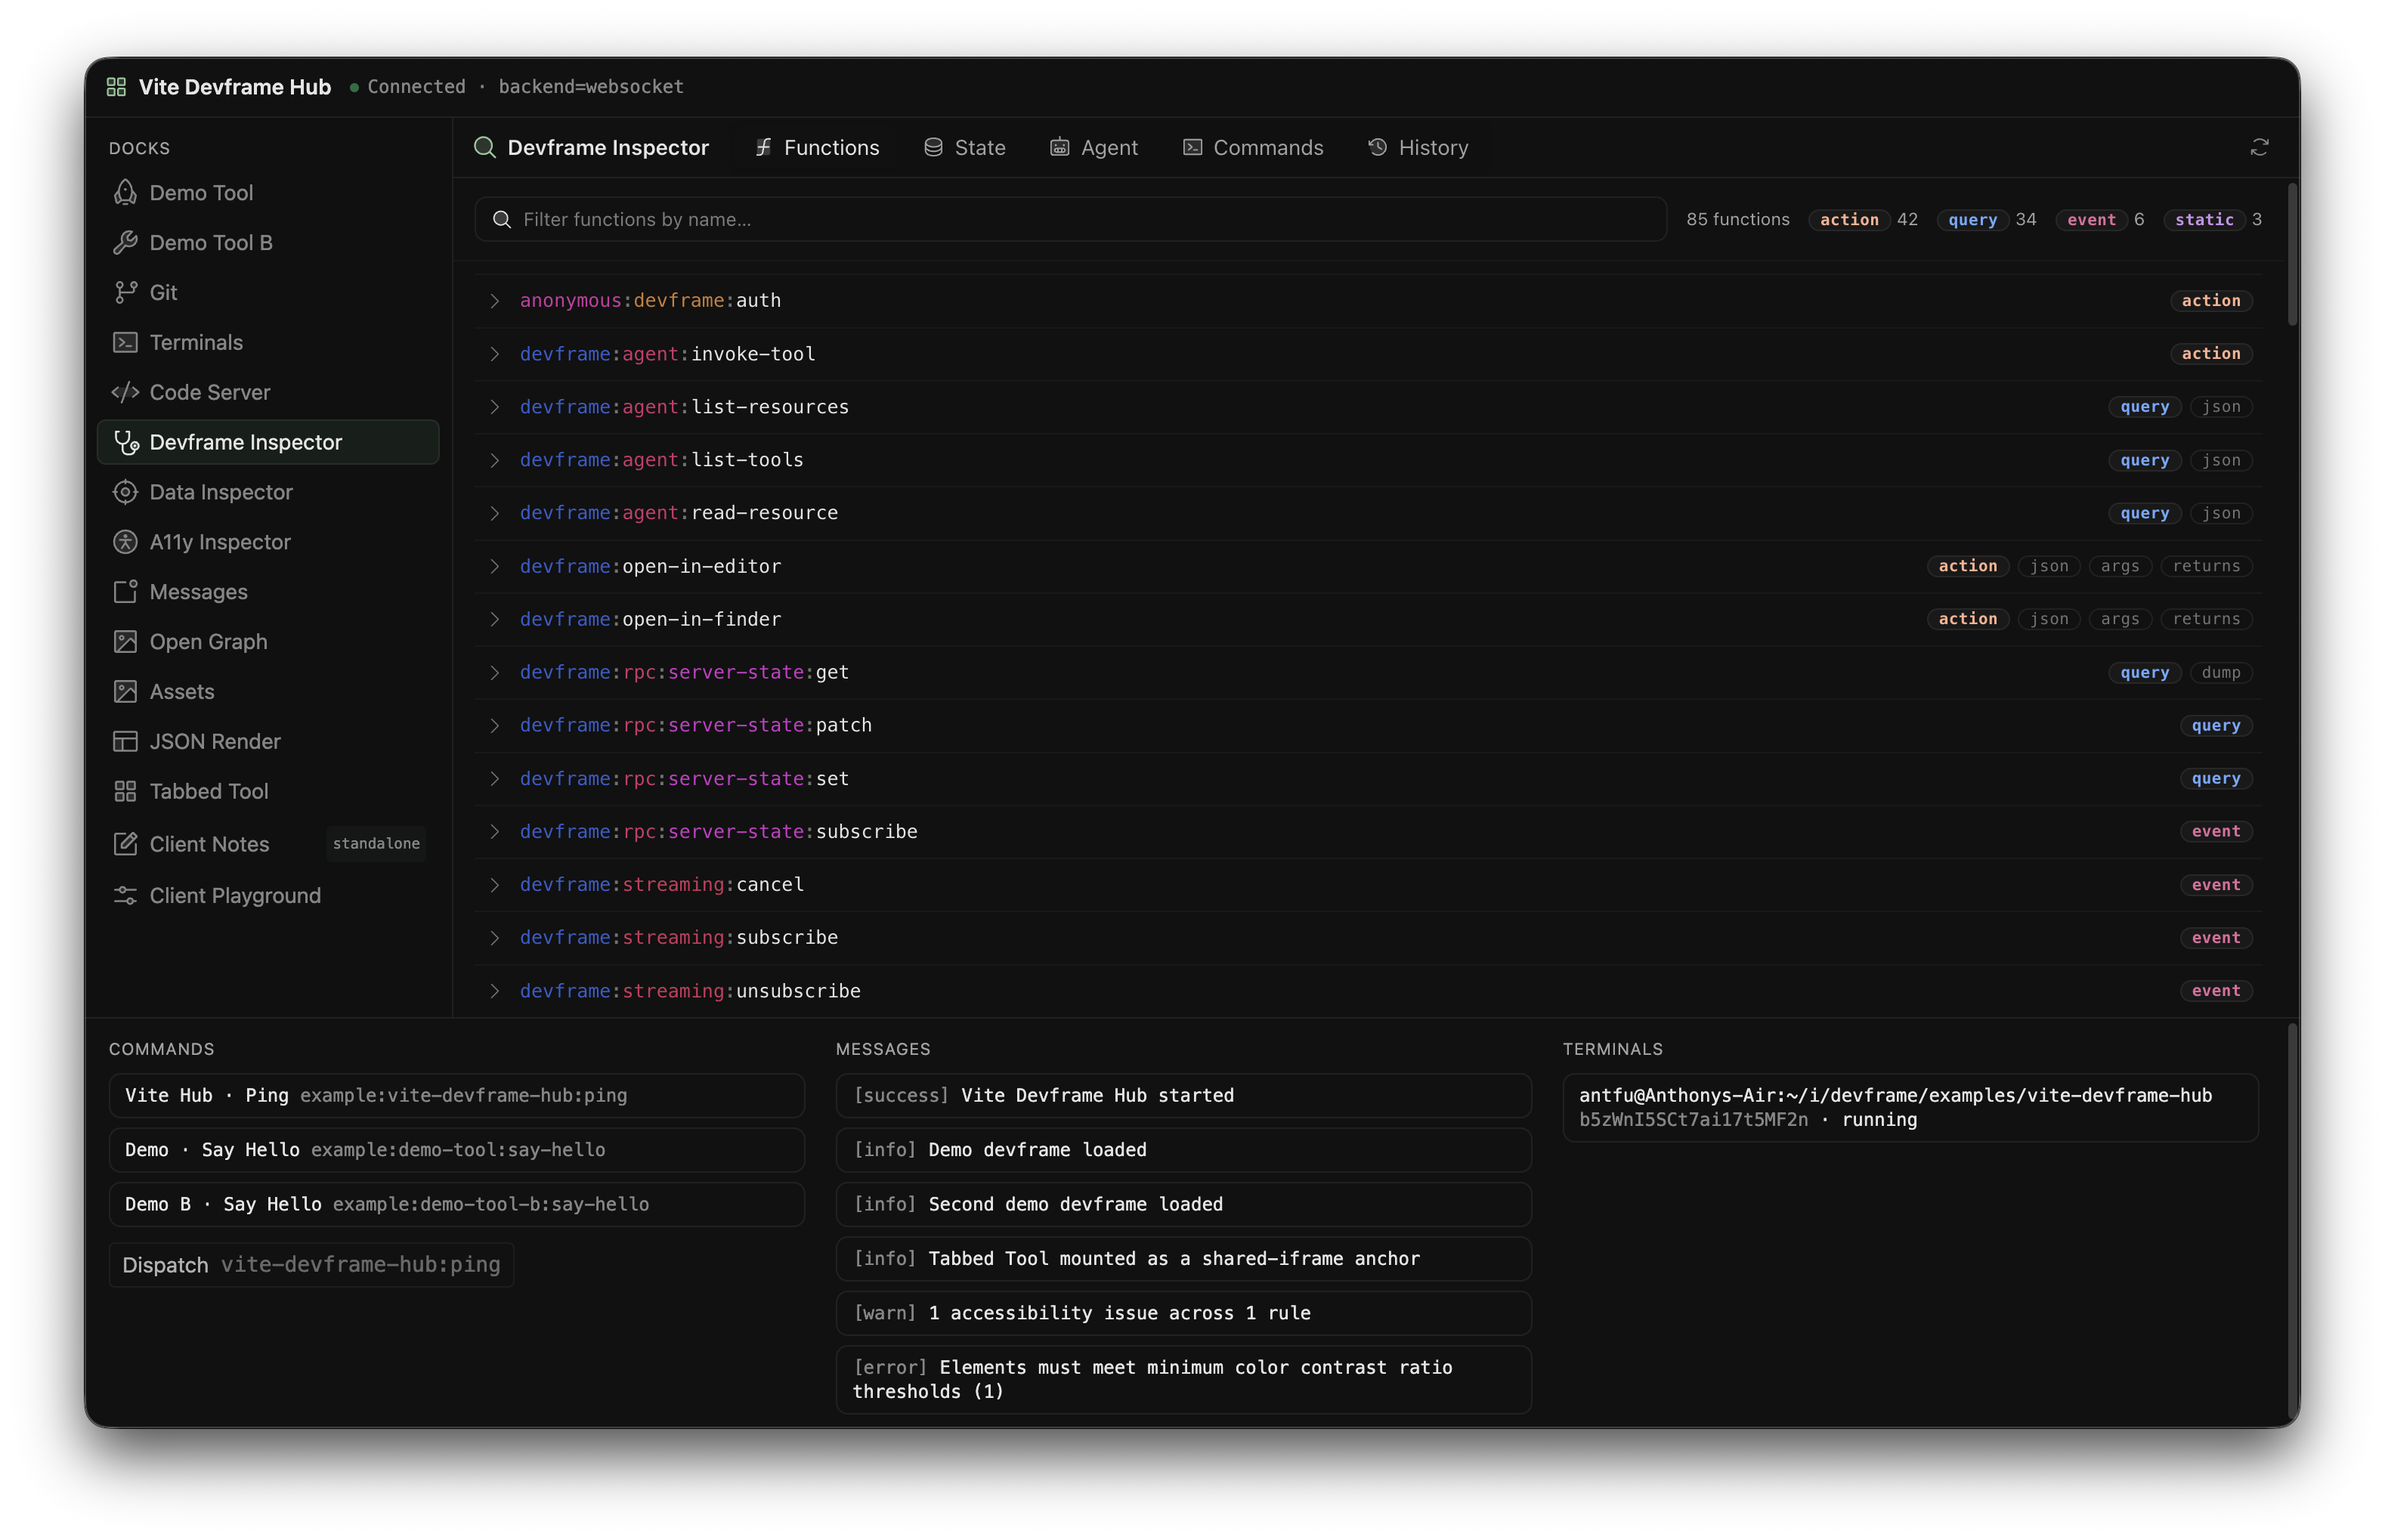Switch to the Agent tab
The width and height of the screenshot is (2385, 1540).
(x=1094, y=147)
